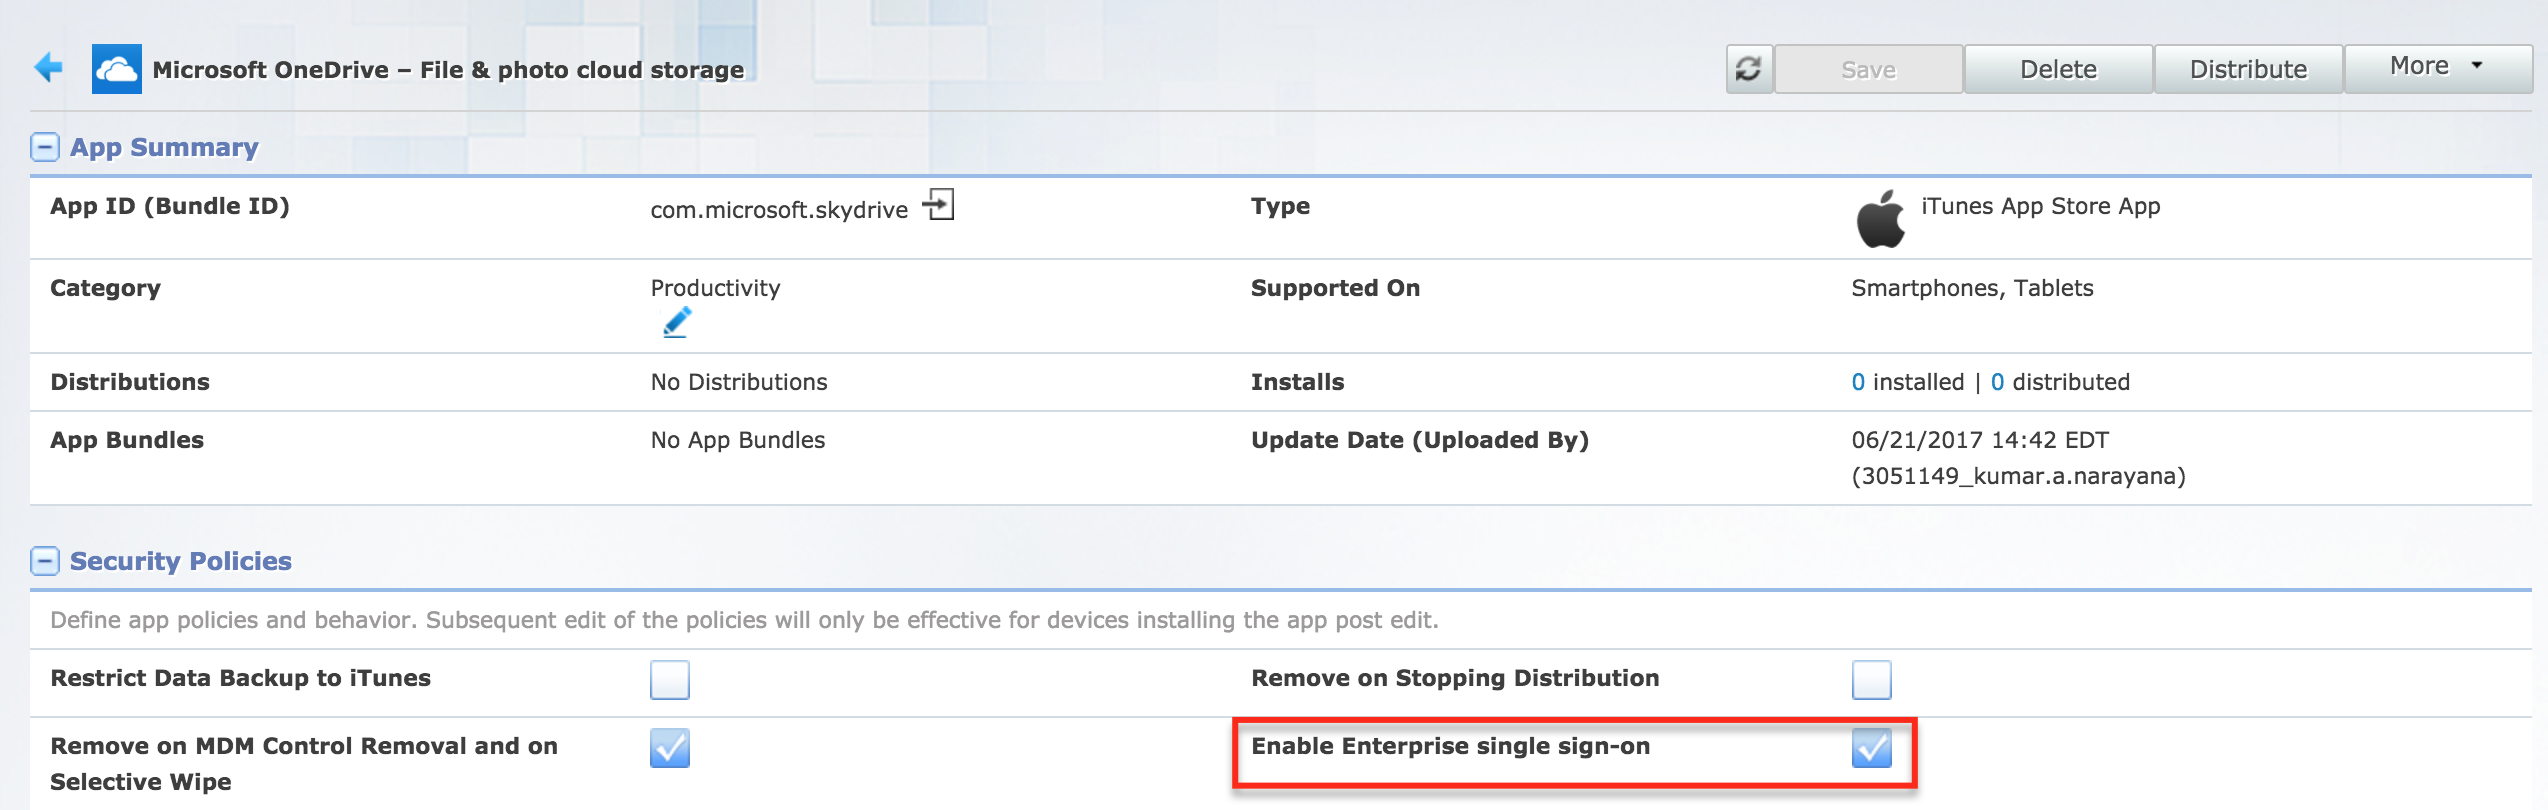The image size is (2548, 810).
Task: Click the Remove on Stopping Distribution label
Action: click(x=1455, y=678)
